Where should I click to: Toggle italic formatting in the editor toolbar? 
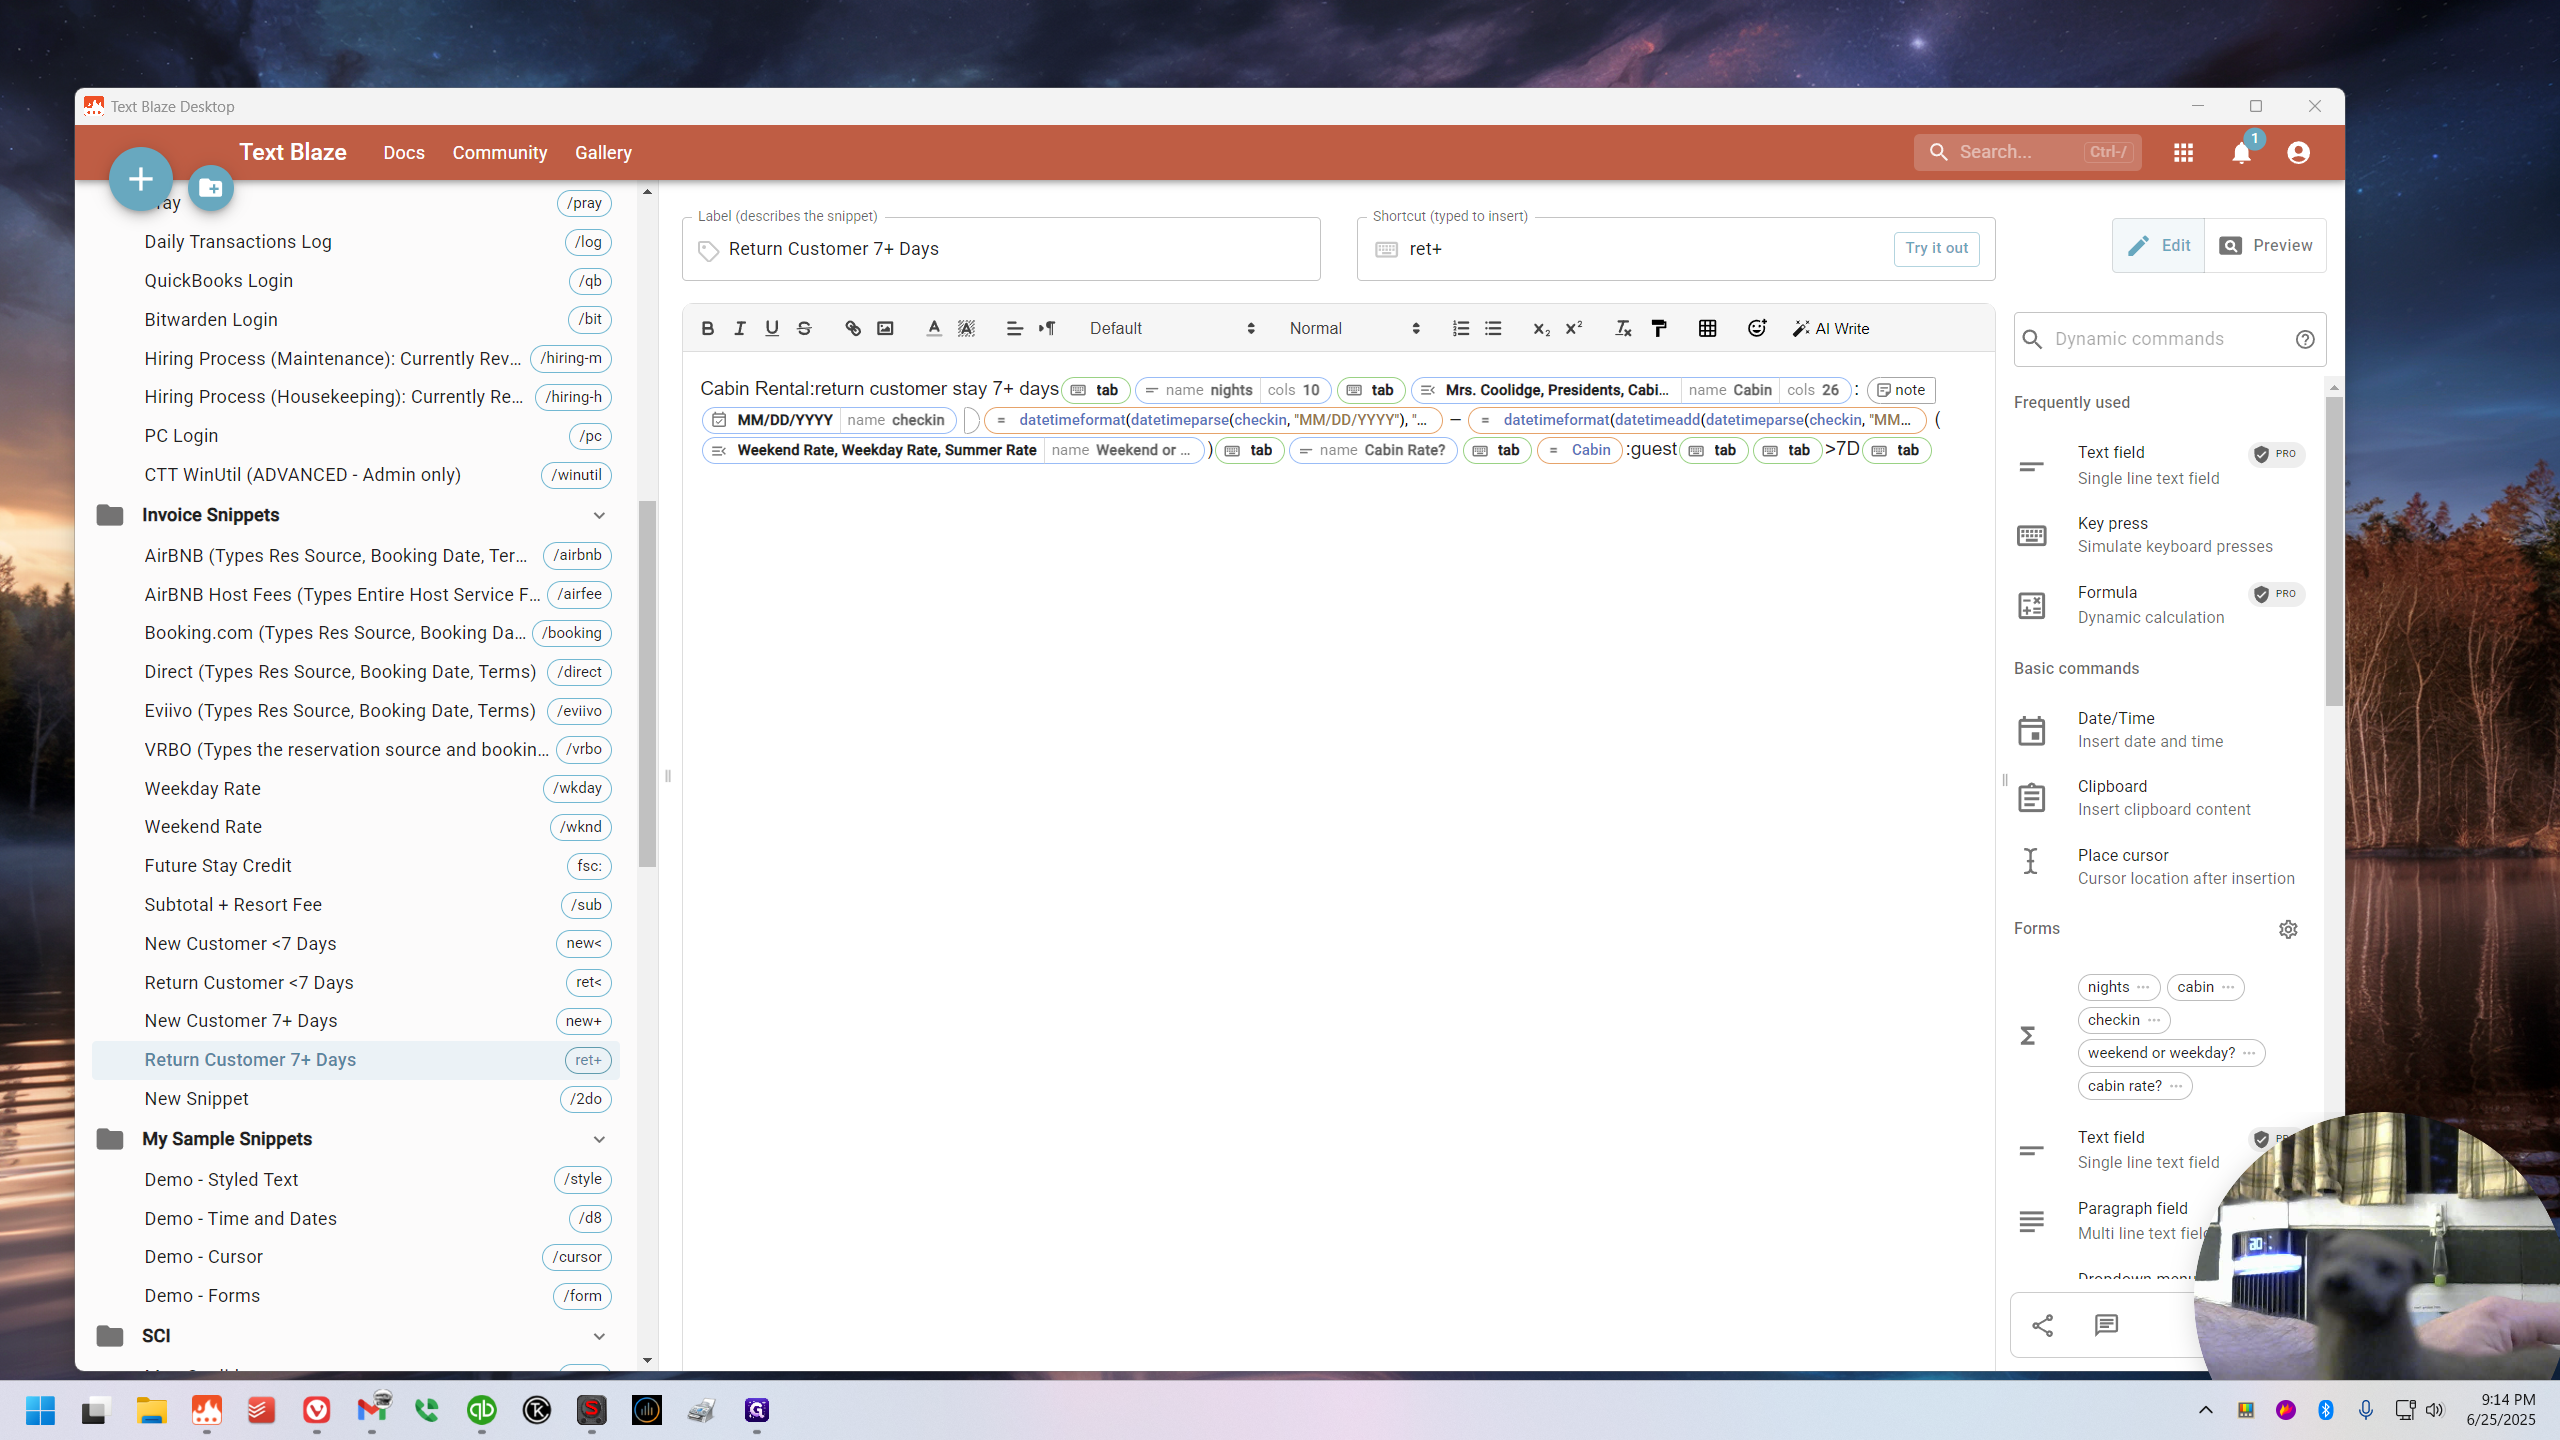[740, 328]
